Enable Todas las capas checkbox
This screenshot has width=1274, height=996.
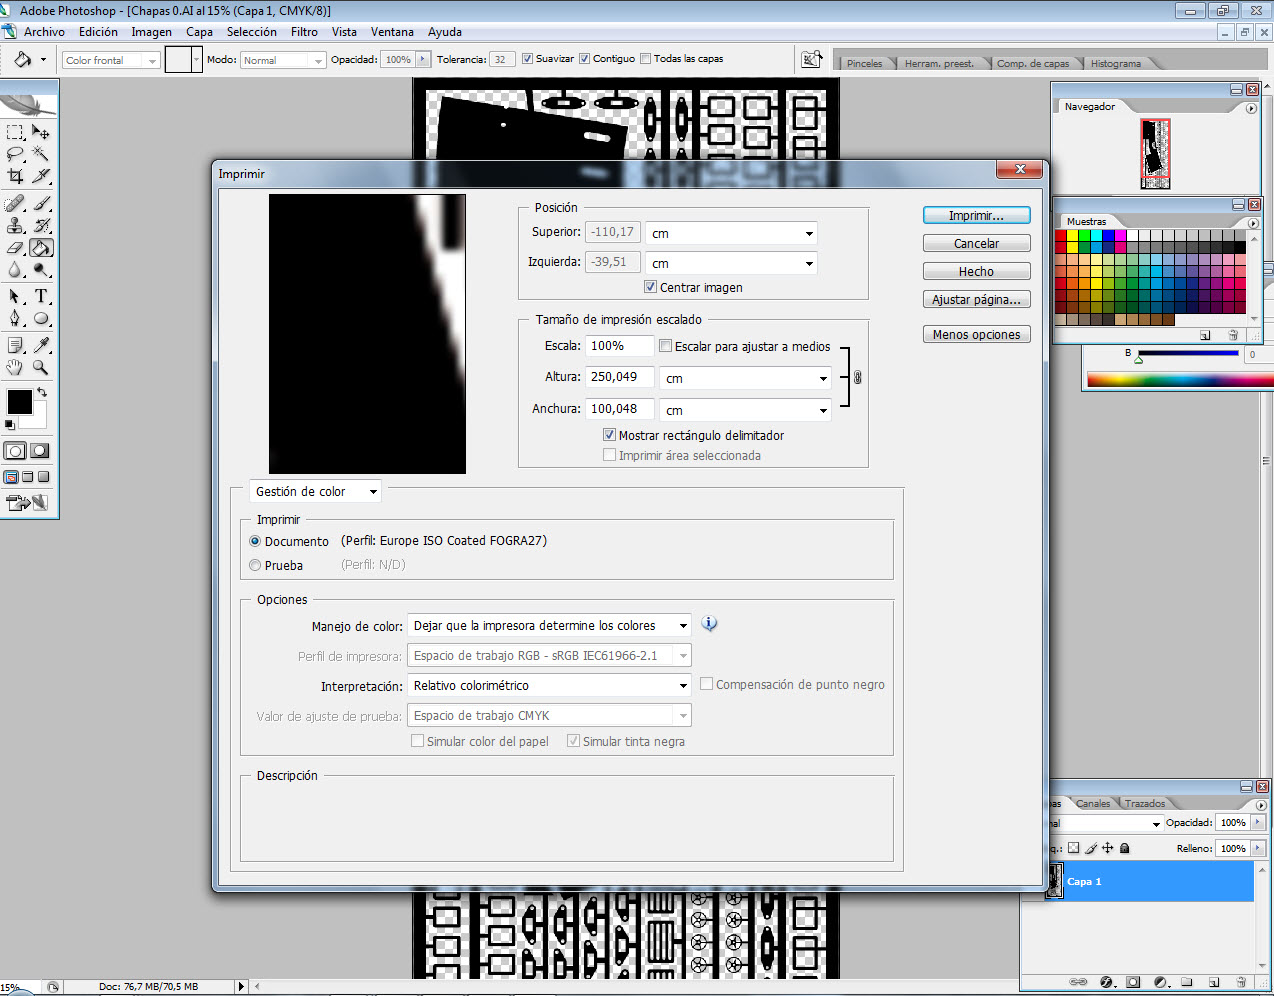(645, 59)
